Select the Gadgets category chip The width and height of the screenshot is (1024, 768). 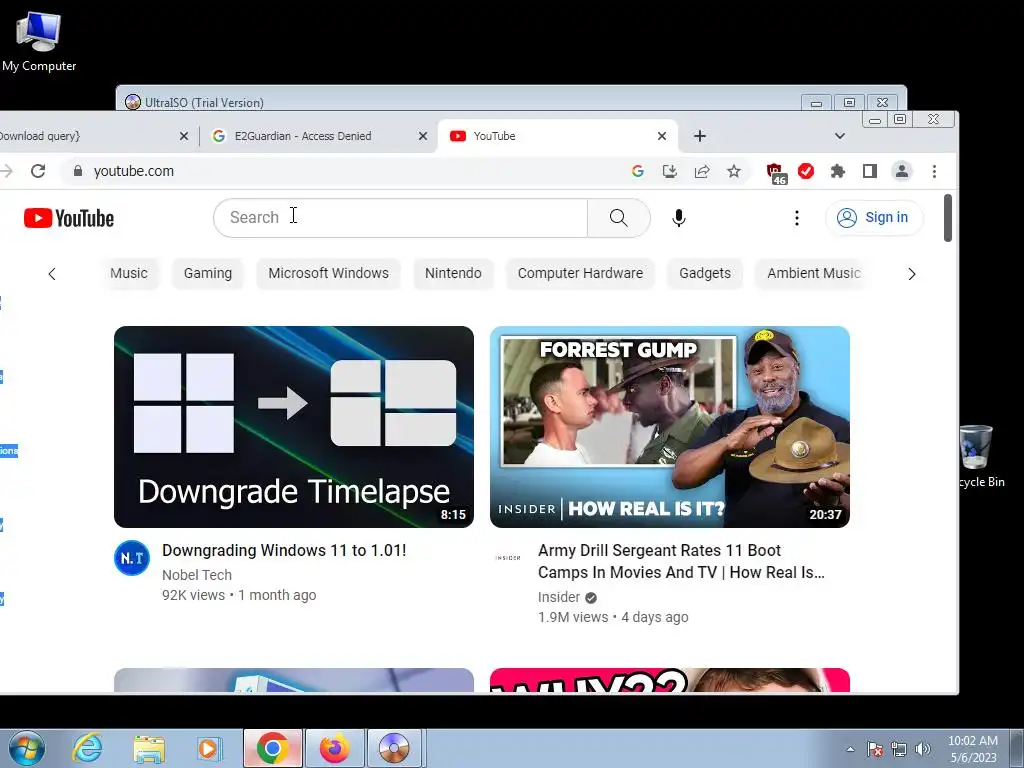[x=705, y=273]
